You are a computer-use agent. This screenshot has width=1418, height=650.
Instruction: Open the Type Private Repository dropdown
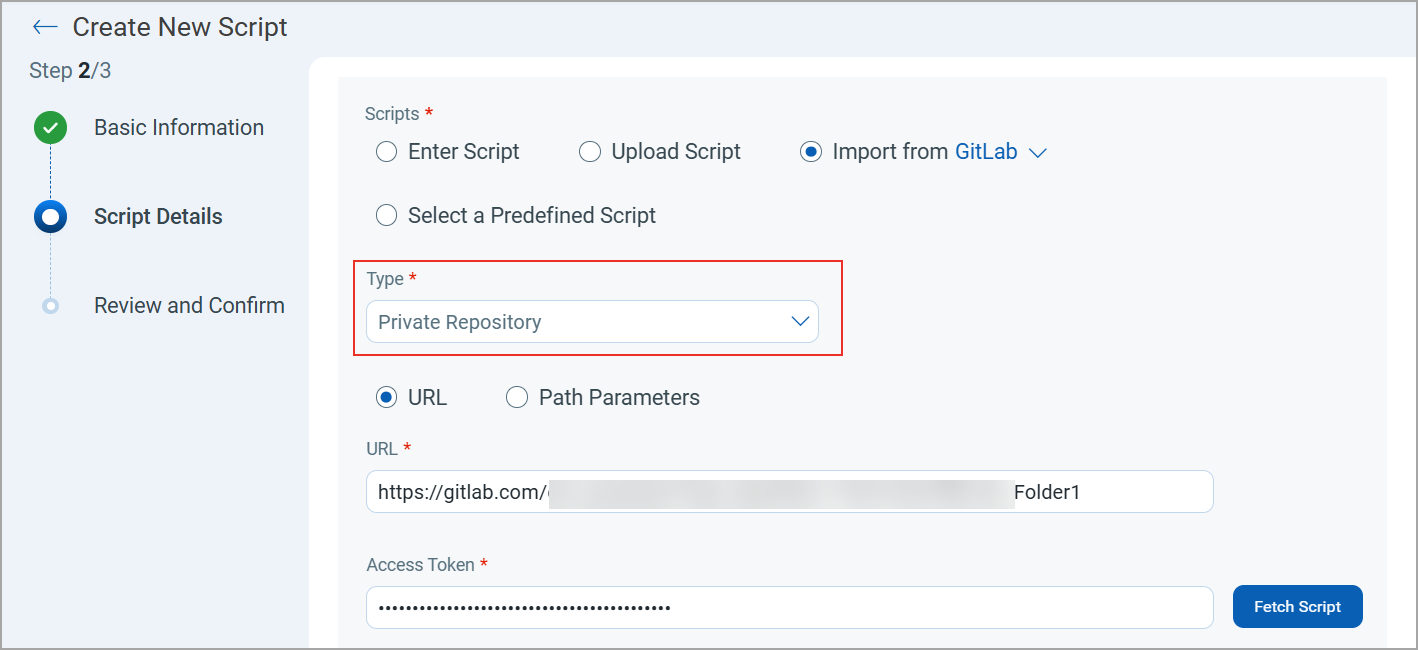coord(580,322)
